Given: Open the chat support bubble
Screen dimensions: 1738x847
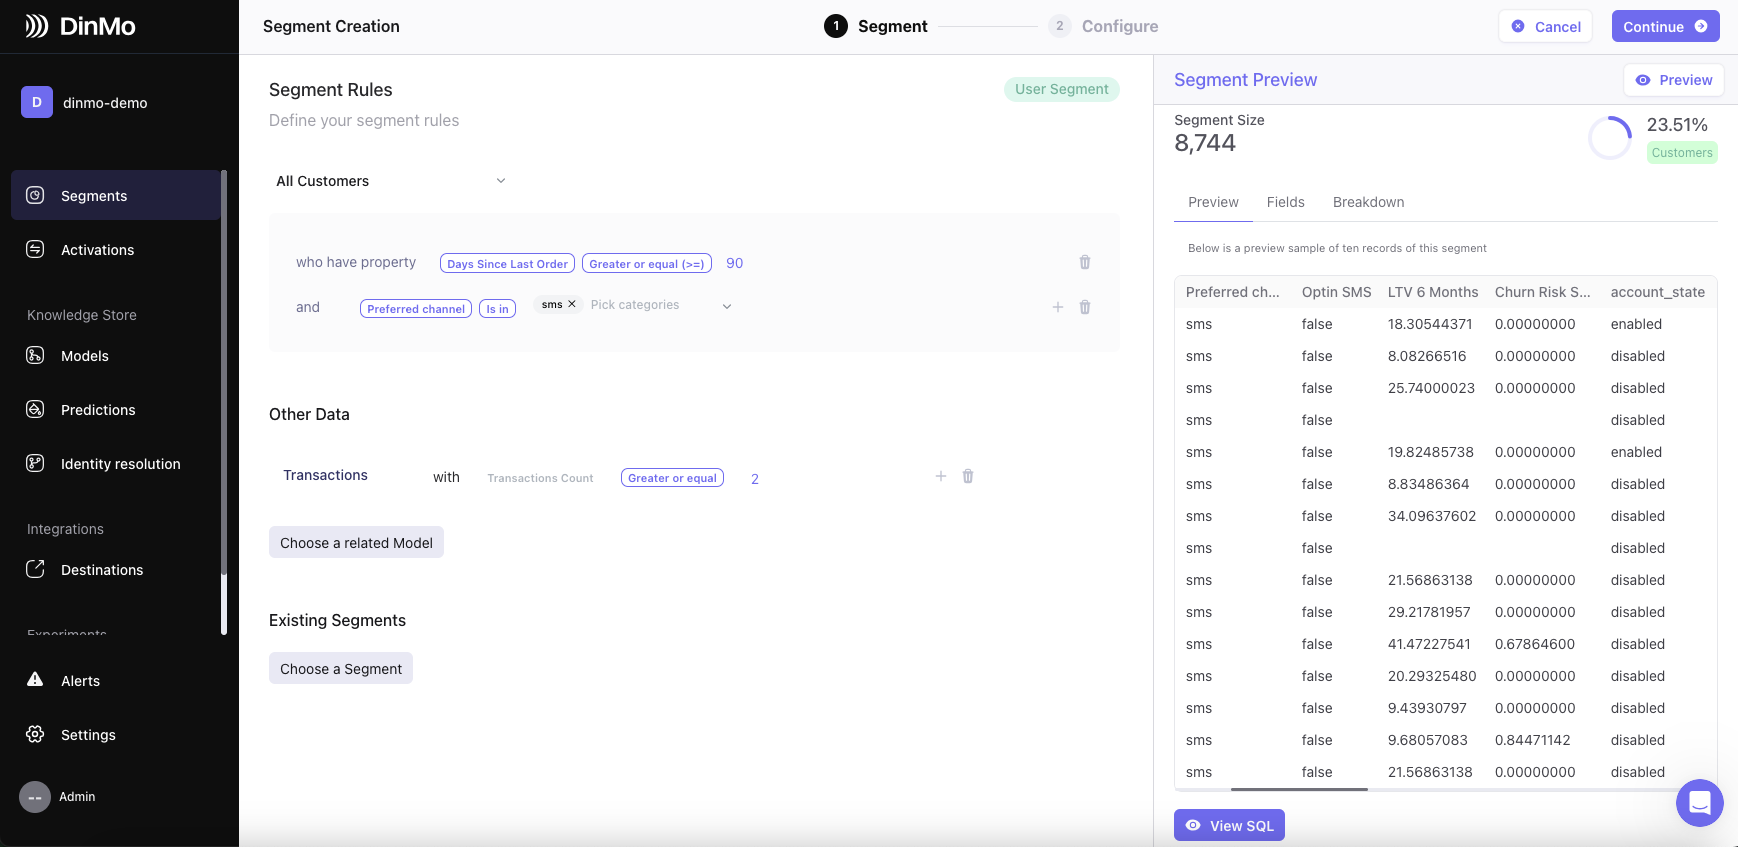Looking at the screenshot, I should 1700,803.
